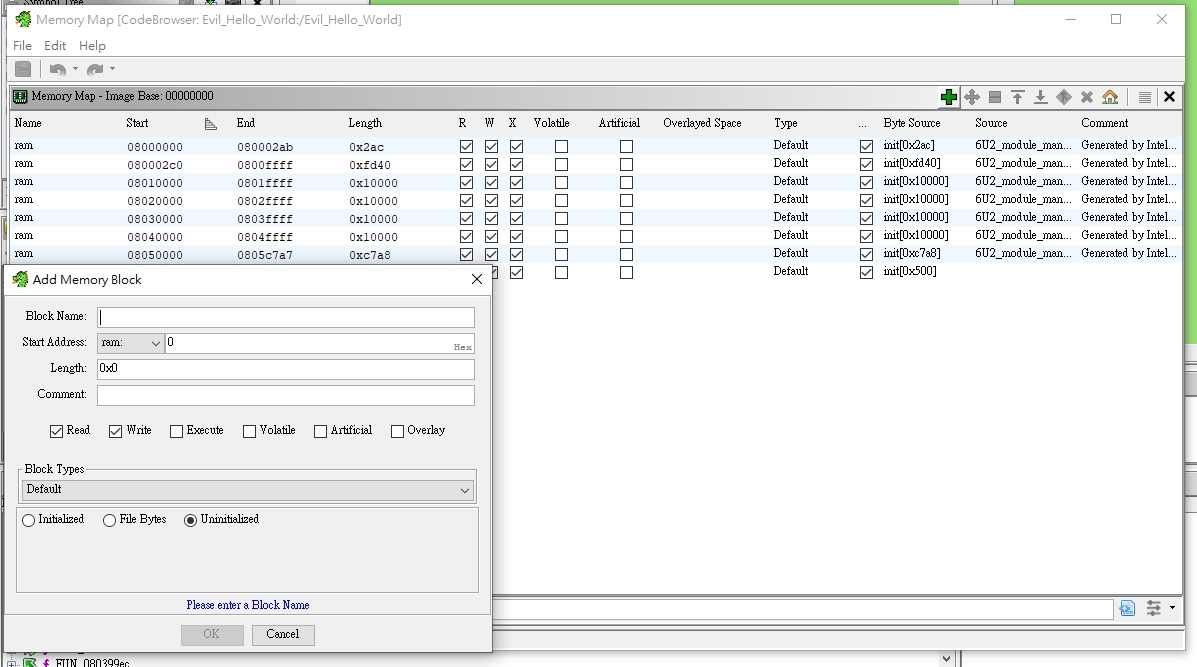Open the File menu
1197x667 pixels.
[x=22, y=46]
